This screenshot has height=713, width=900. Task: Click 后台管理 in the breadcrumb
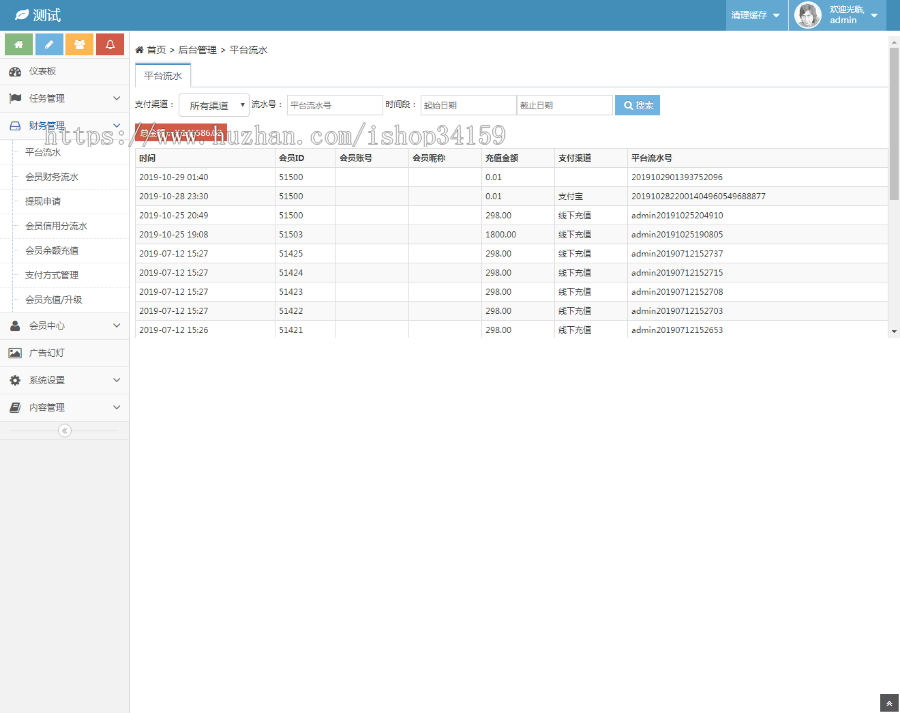click(x=197, y=49)
